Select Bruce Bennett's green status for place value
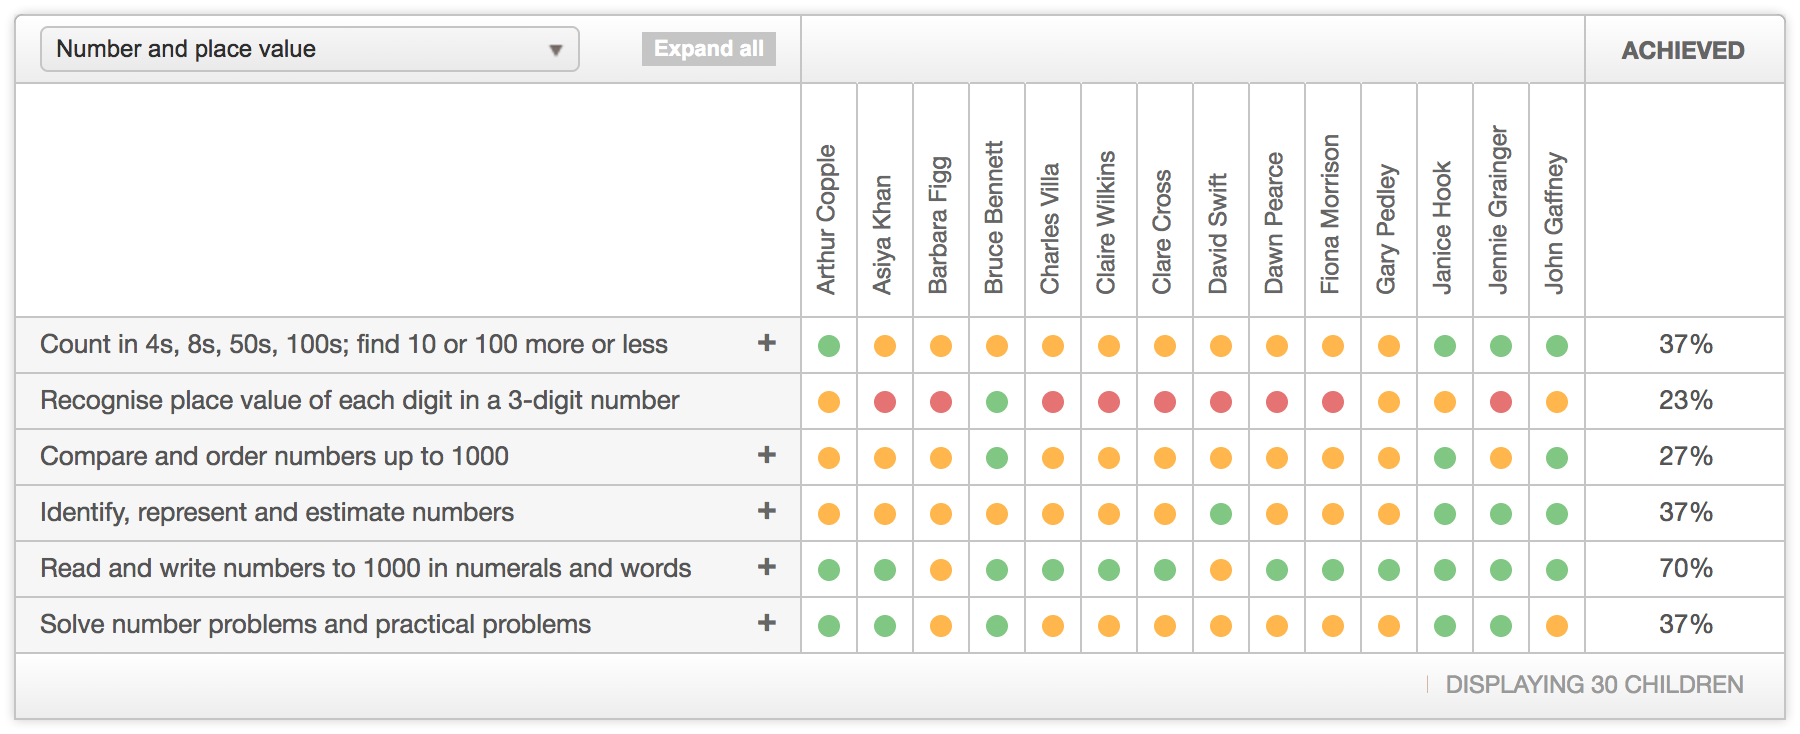This screenshot has height=734, width=1800. point(996,400)
